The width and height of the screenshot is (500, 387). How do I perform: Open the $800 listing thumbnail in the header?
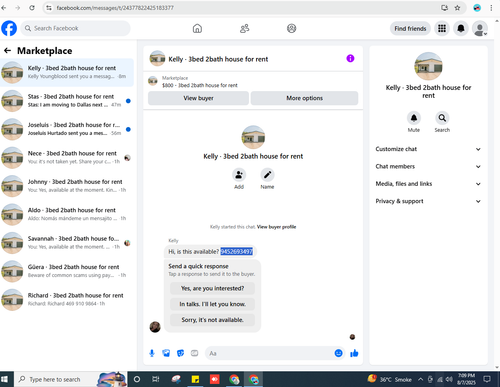pos(153,81)
